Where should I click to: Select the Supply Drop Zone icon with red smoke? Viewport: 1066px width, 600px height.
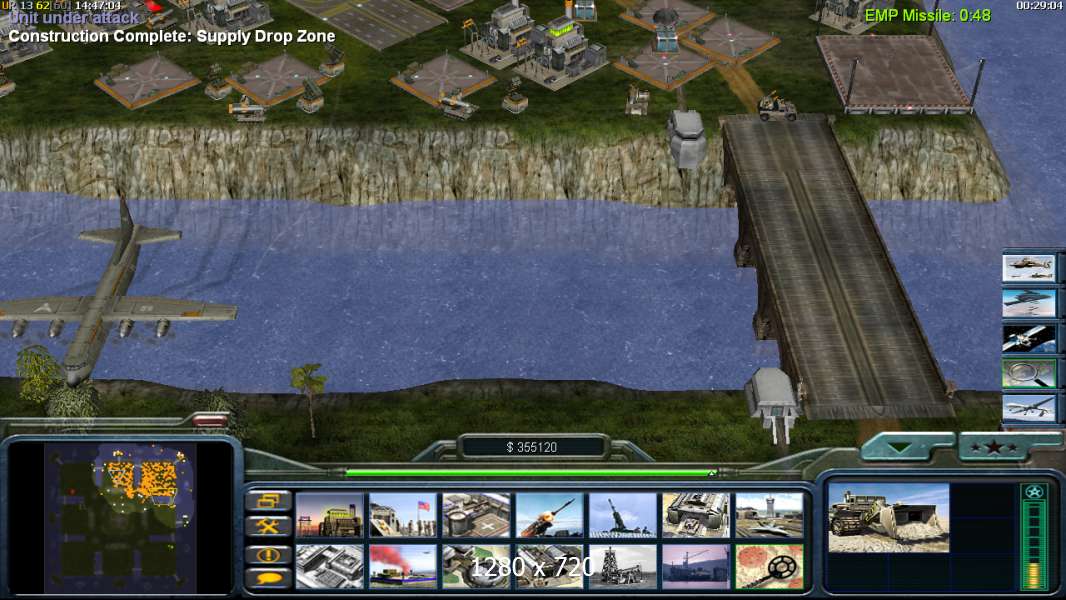tap(402, 566)
